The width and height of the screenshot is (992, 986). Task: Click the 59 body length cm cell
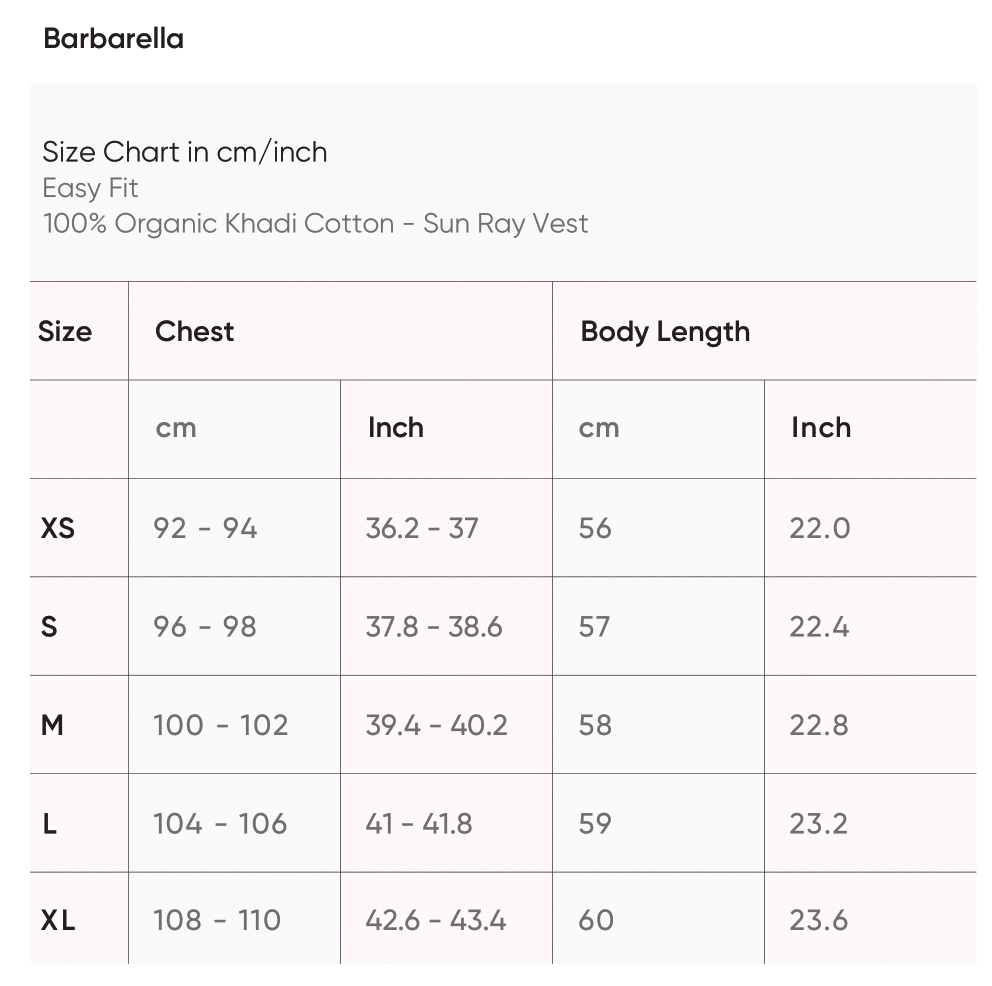click(x=595, y=824)
